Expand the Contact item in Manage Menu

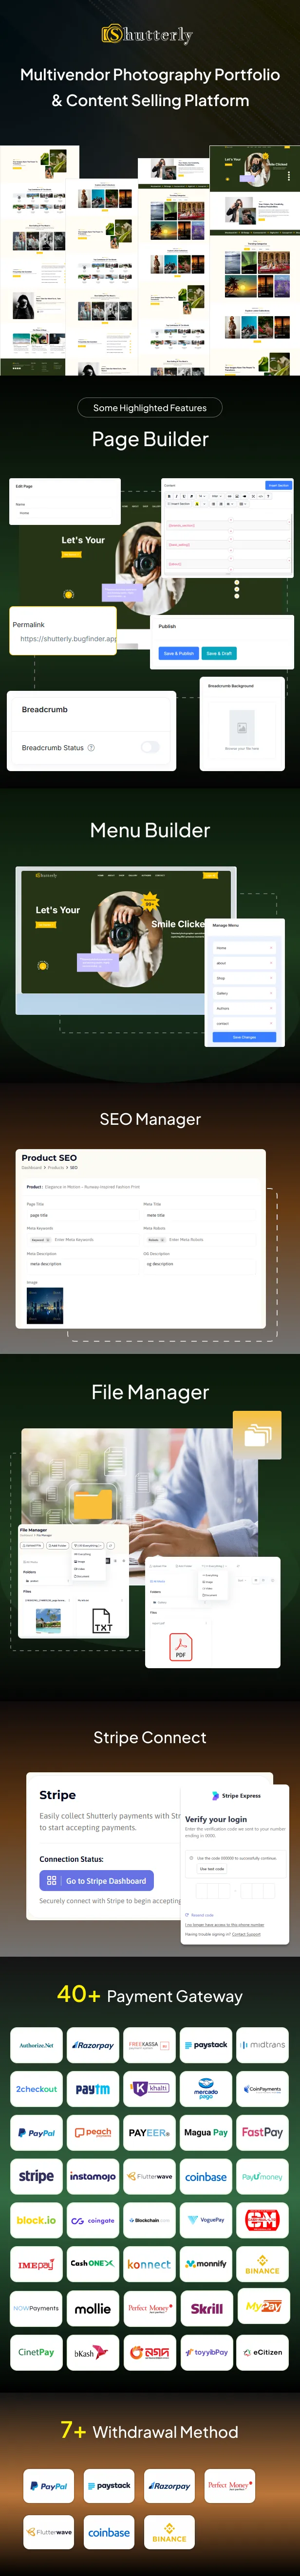tap(244, 1023)
